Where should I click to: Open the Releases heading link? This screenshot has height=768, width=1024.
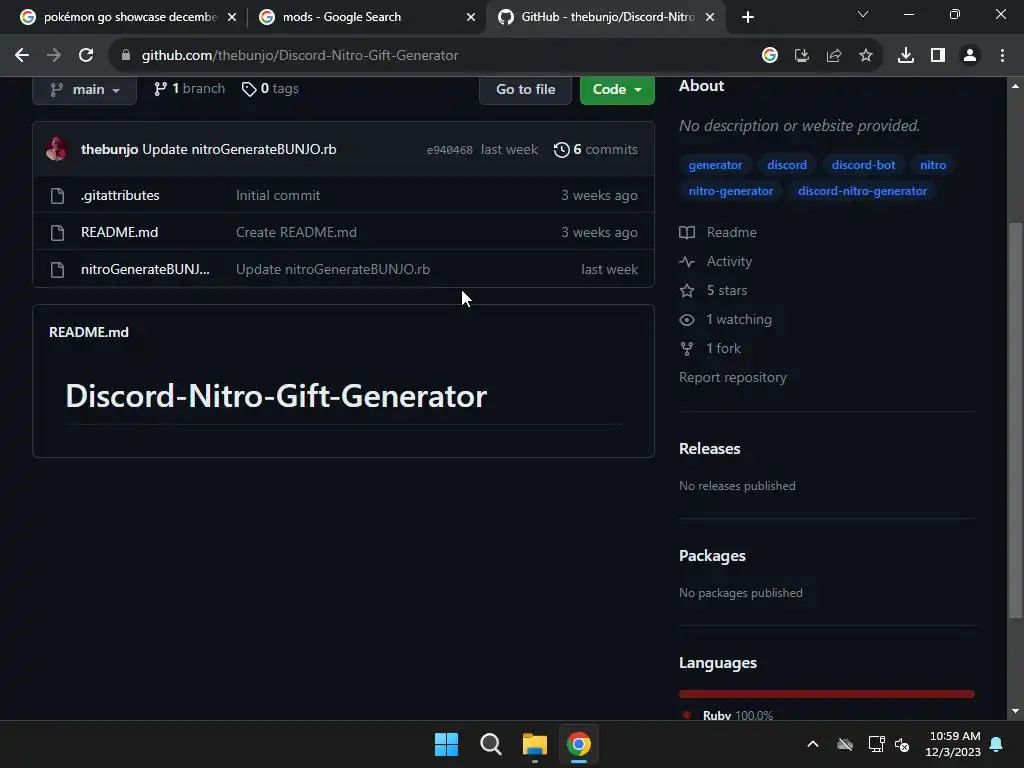pyautogui.click(x=709, y=449)
